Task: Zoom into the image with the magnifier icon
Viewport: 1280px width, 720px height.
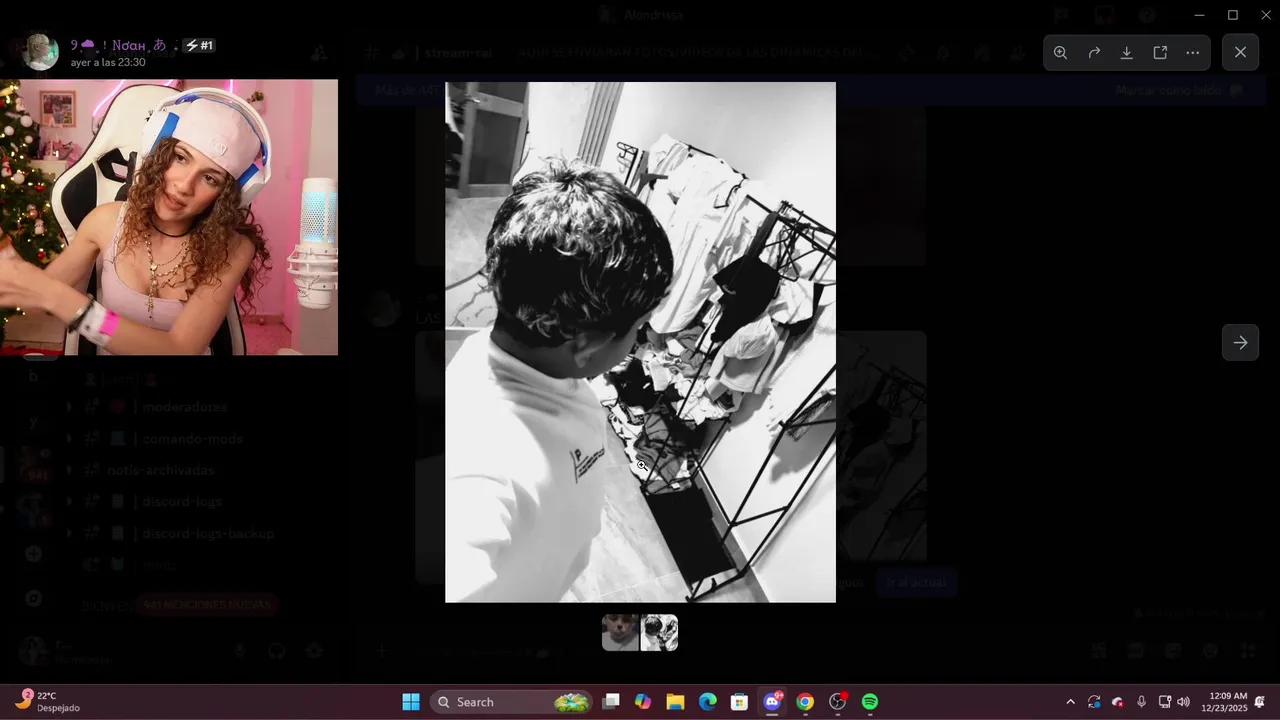Action: pyautogui.click(x=1060, y=53)
